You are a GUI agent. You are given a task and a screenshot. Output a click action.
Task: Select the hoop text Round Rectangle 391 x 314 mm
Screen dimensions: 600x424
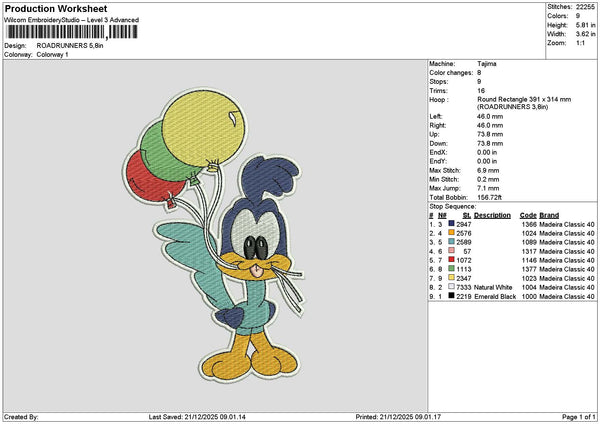[524, 99]
